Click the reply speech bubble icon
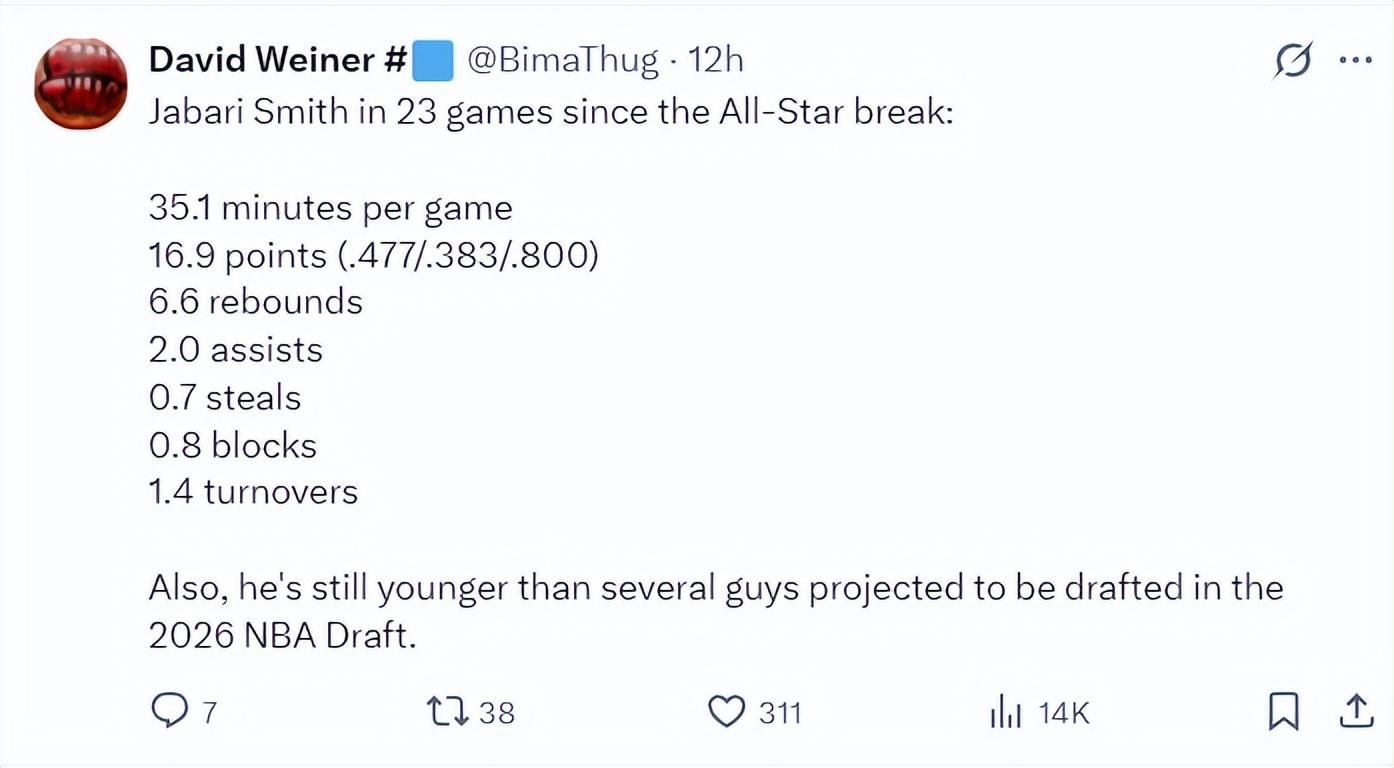The width and height of the screenshot is (1394, 768). coord(169,711)
